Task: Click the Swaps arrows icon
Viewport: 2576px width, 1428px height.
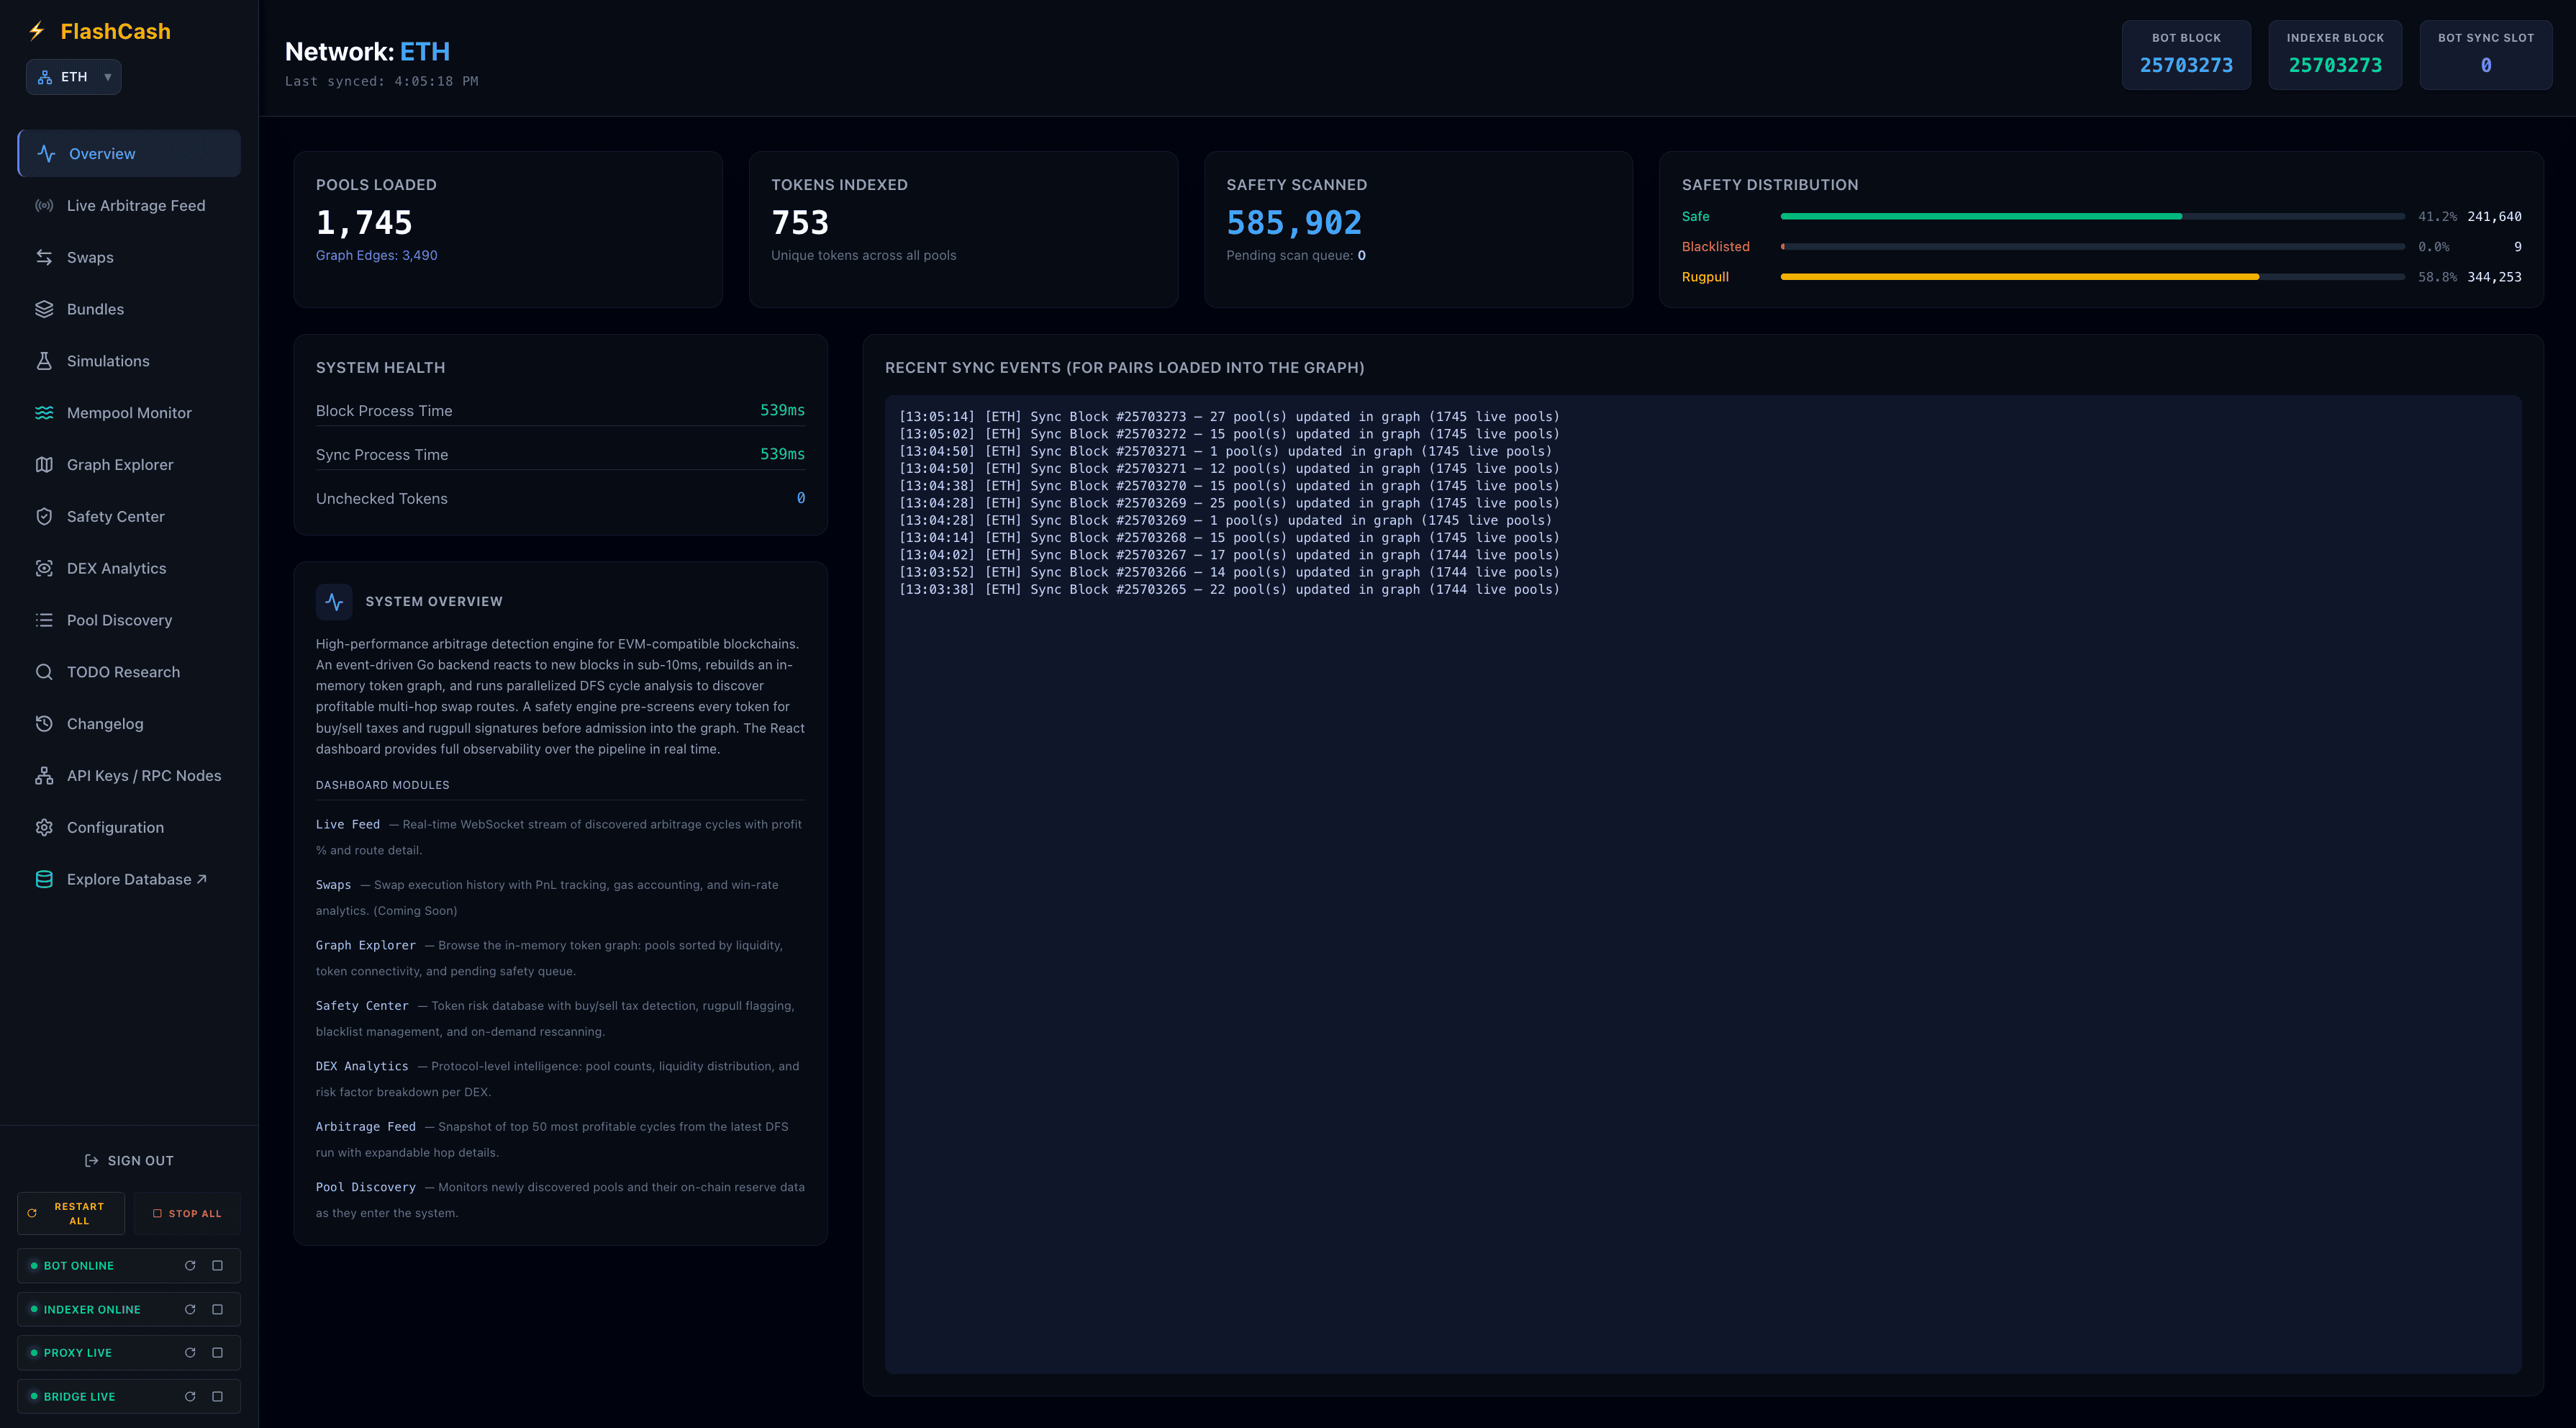Action: tap(44, 258)
